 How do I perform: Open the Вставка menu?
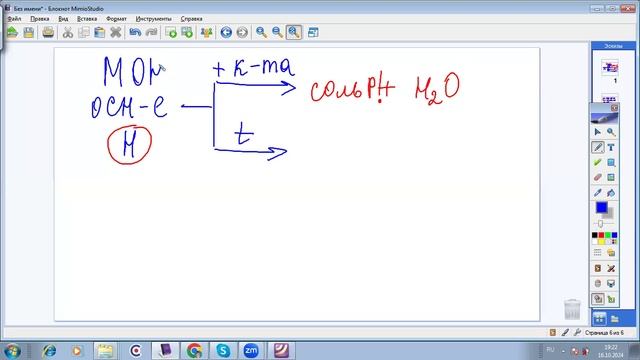87,19
